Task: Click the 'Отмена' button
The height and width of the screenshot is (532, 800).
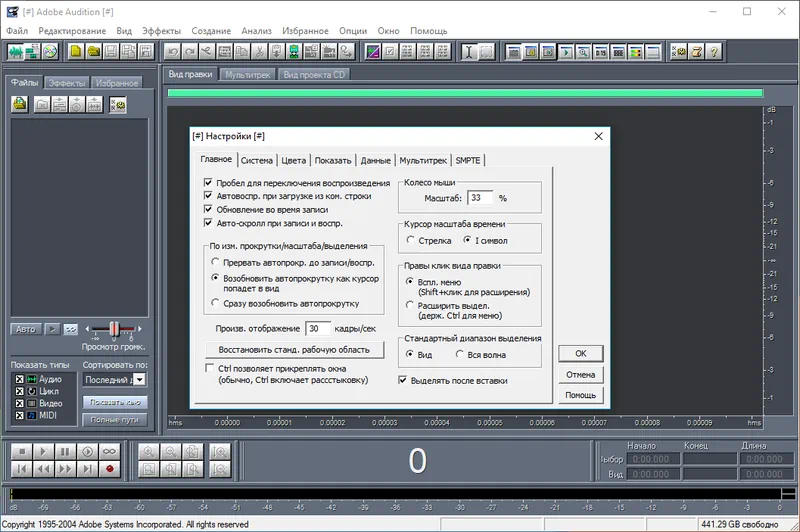Action: 581,374
